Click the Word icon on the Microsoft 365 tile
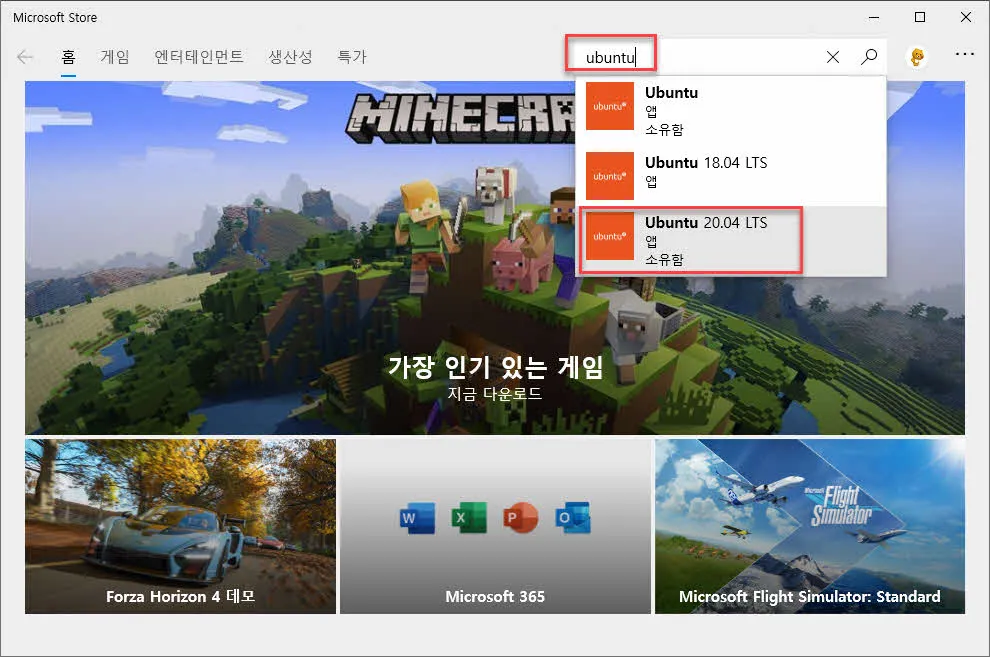990x657 pixels. click(417, 518)
